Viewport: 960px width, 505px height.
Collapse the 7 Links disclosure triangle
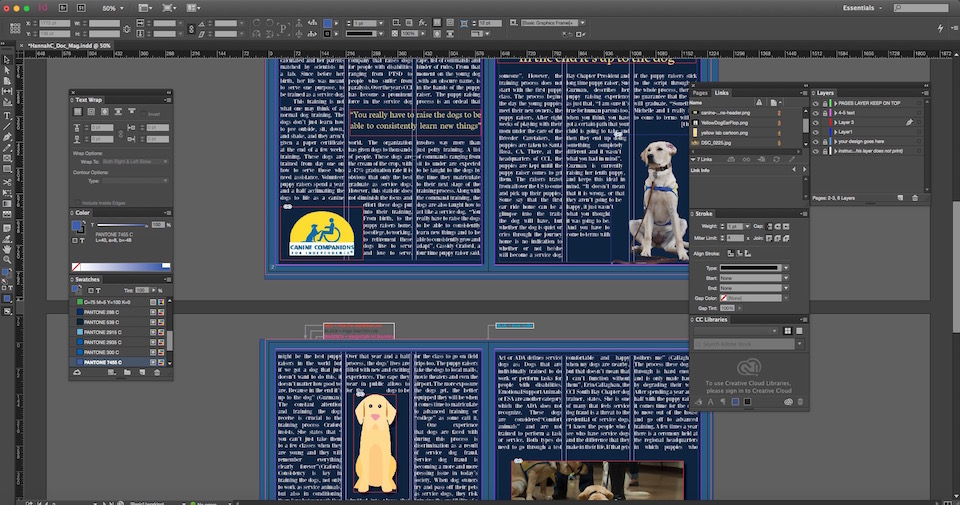[x=693, y=159]
